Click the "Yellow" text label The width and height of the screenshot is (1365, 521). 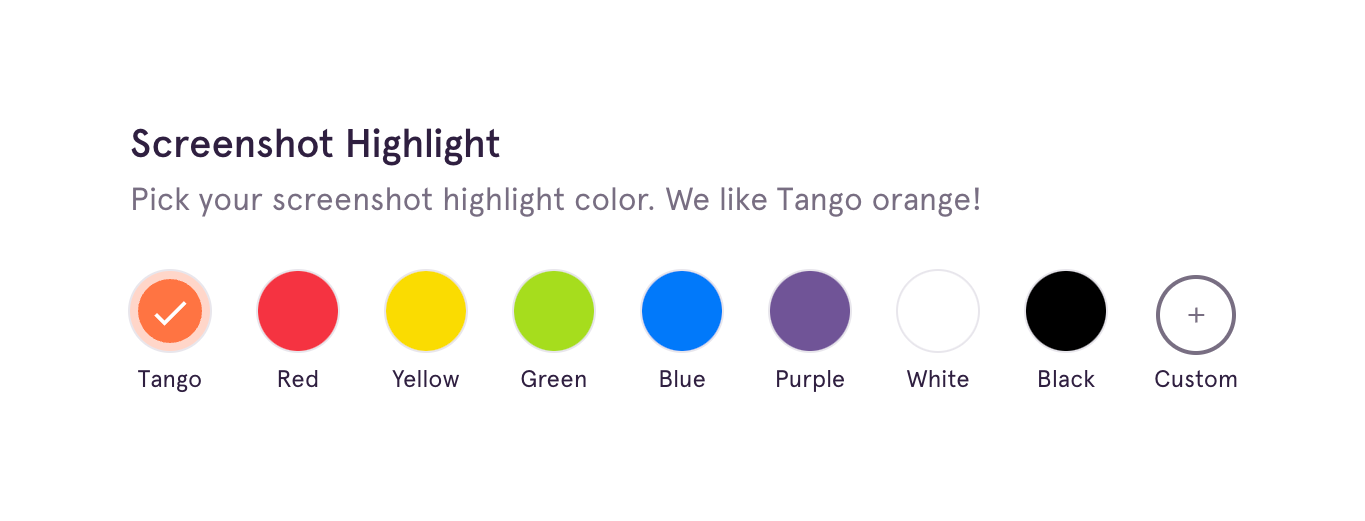click(426, 380)
